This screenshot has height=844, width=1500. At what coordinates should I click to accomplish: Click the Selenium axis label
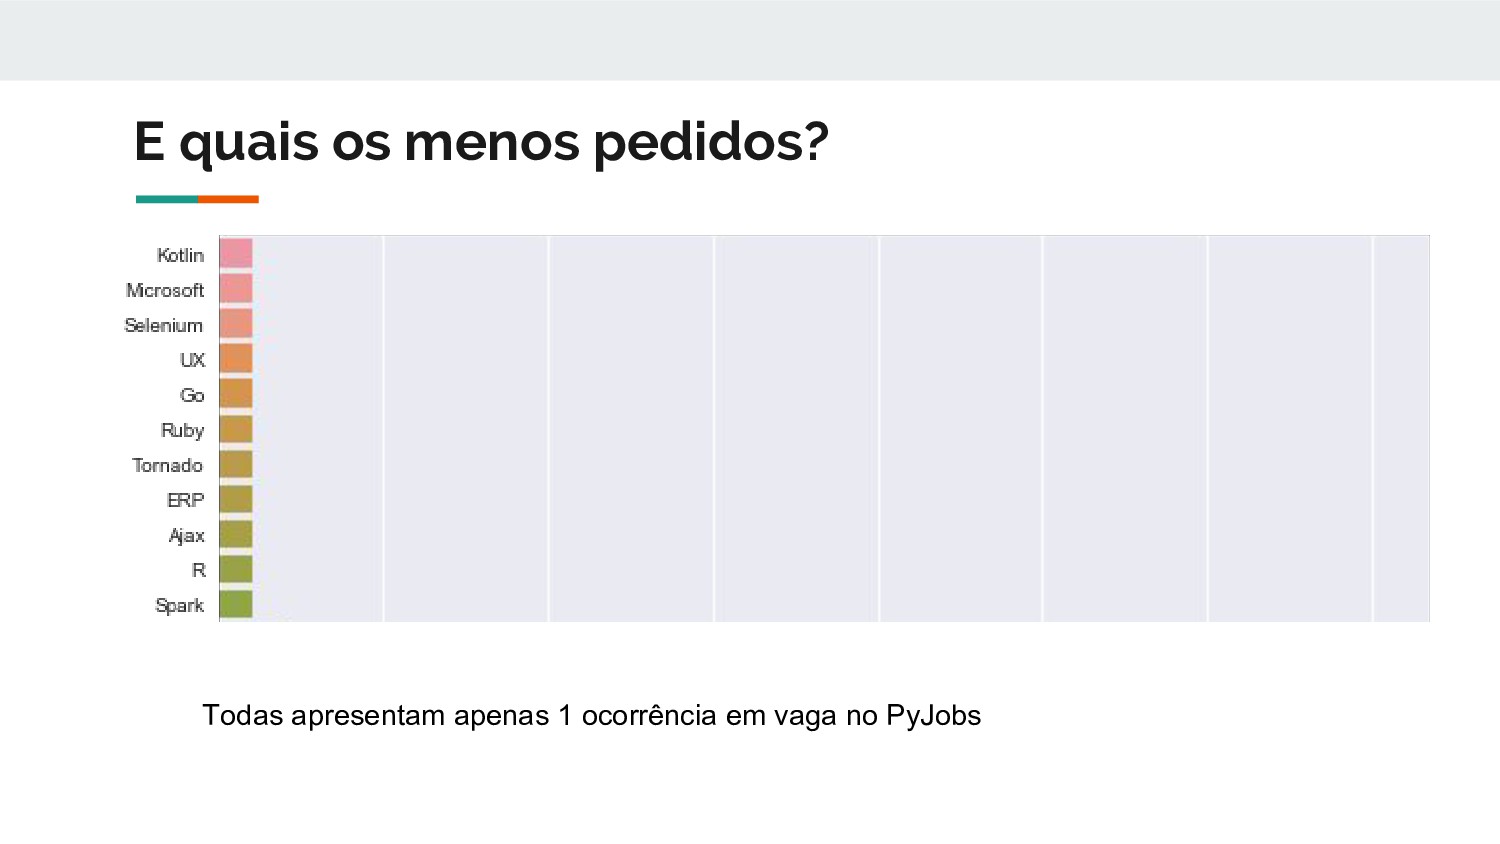point(164,325)
